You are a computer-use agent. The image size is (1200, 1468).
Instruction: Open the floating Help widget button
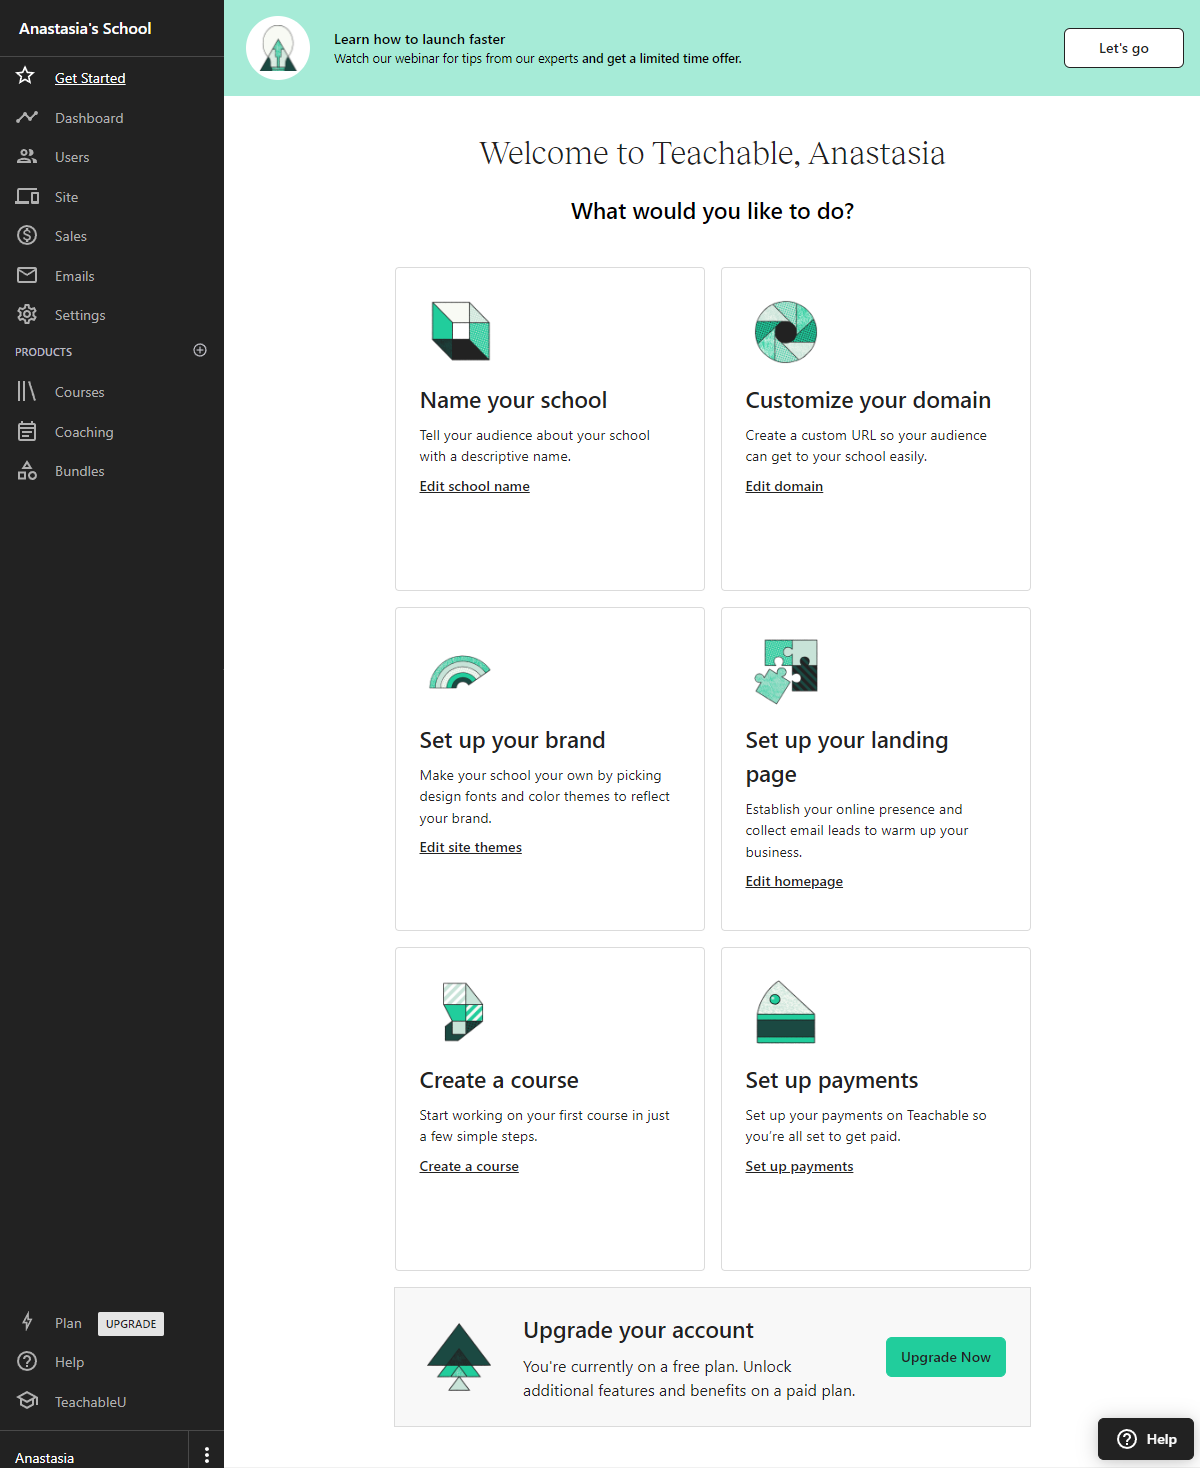pos(1146,1439)
